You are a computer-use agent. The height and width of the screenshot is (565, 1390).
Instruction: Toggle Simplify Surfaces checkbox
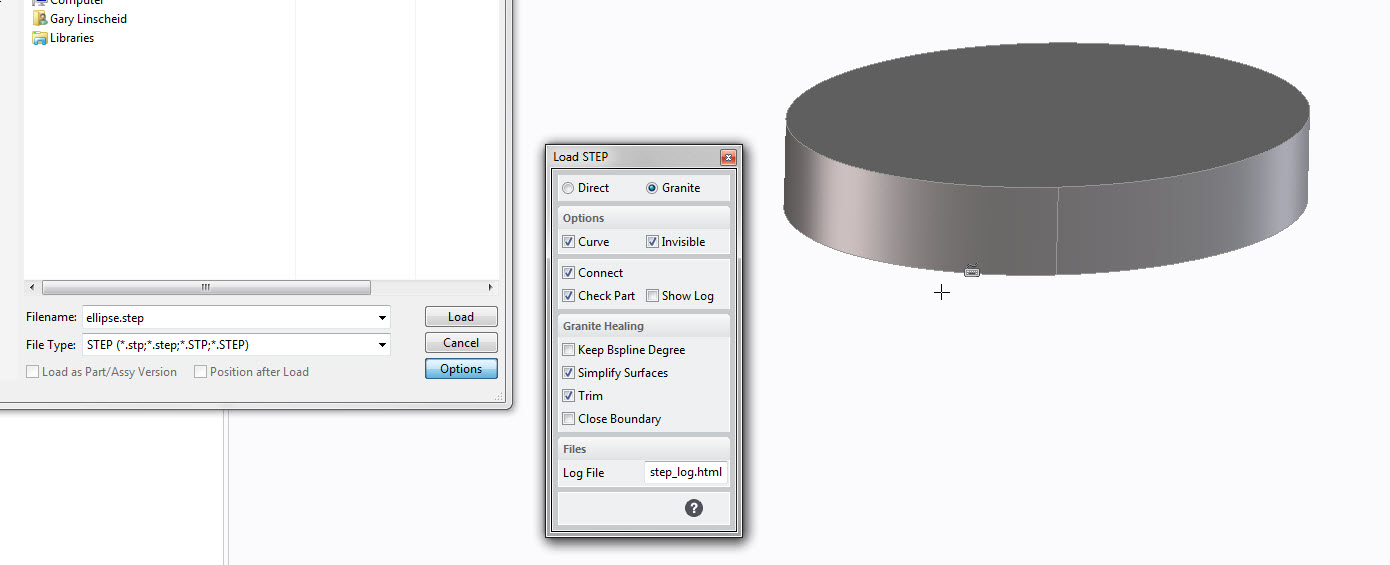click(569, 373)
